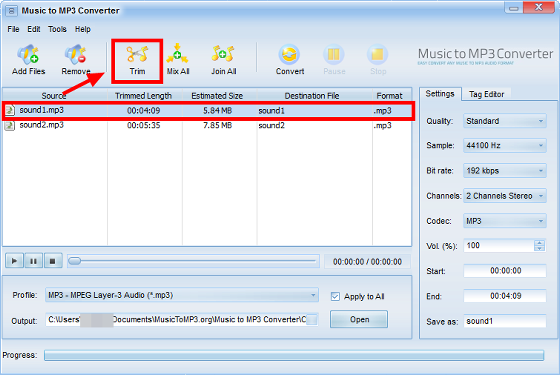Click the Stop toolbar icon
The width and height of the screenshot is (560, 375).
[x=378, y=59]
